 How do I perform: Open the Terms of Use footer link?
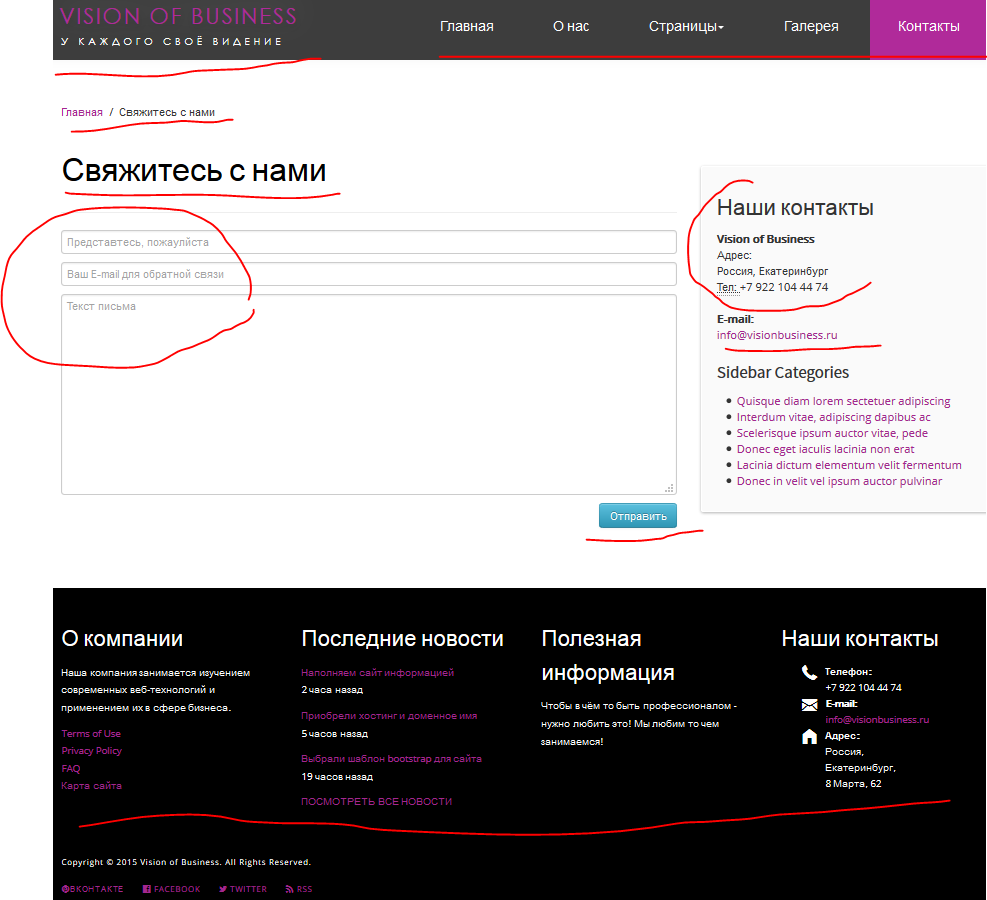click(91, 734)
